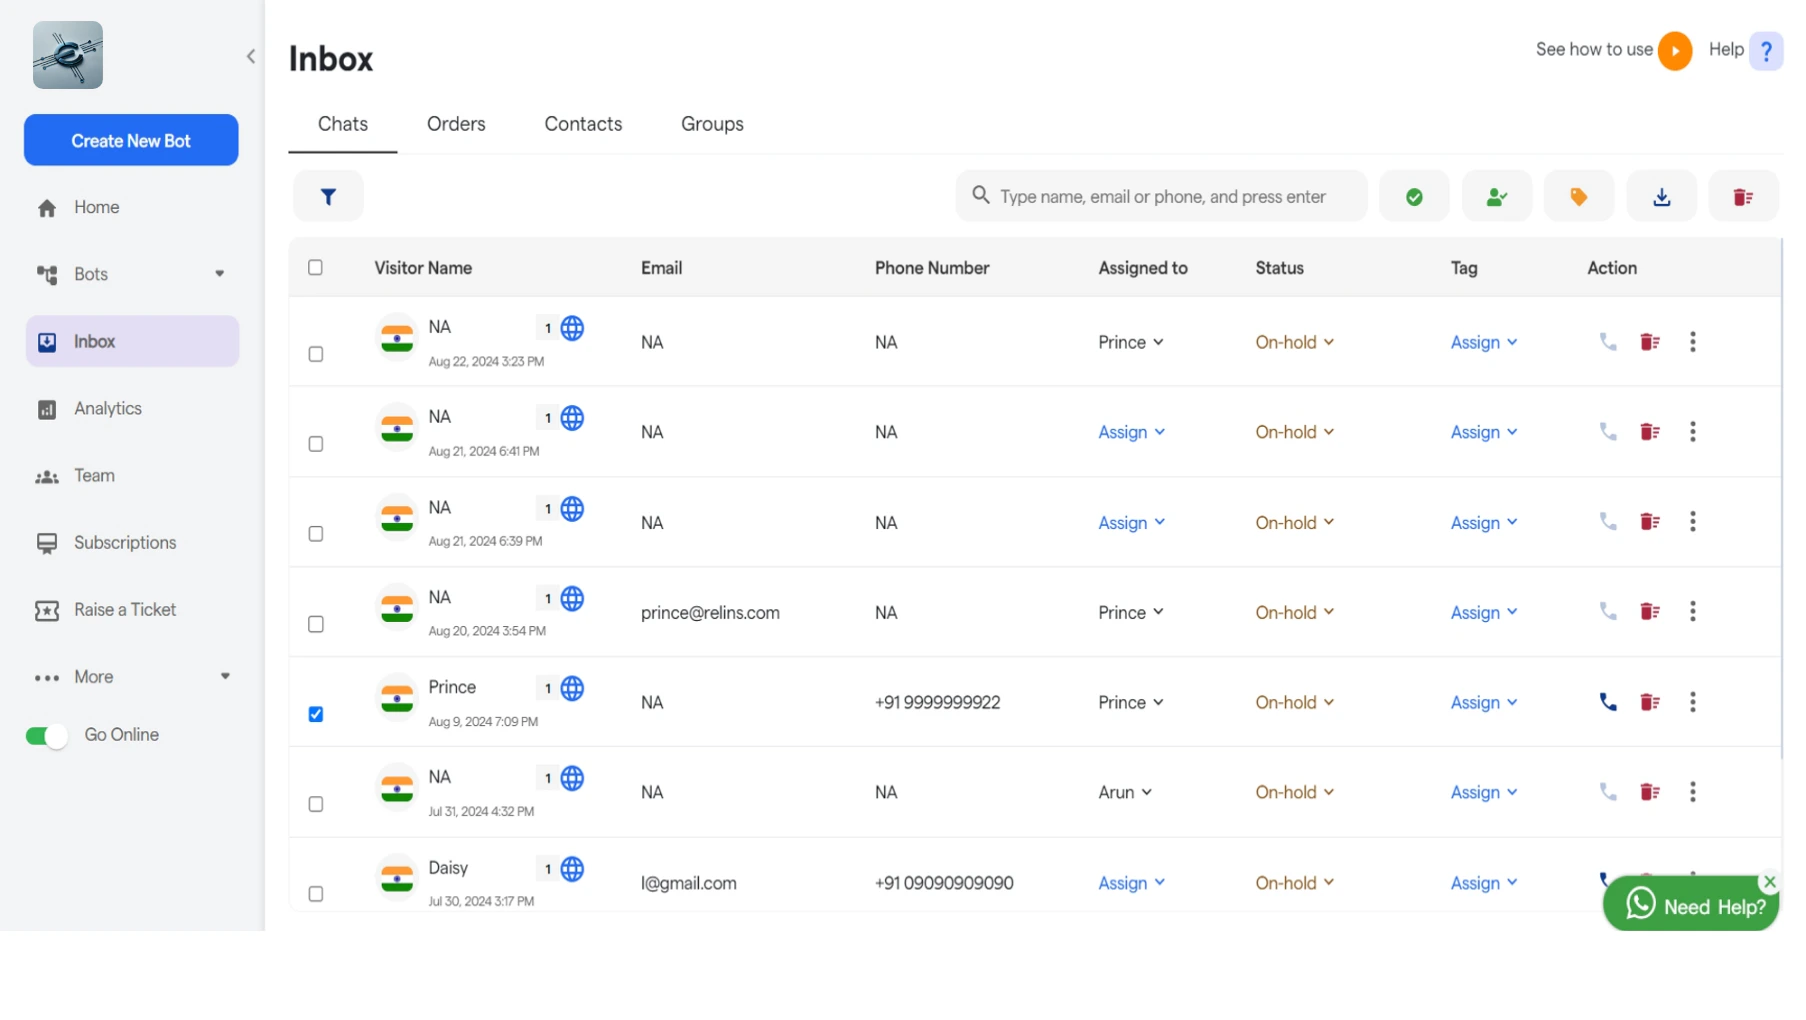Image resolution: width=1806 pixels, height=1020 pixels.
Task: Delete the Jul 31, 2024 4:32 PM chat
Action: click(x=1650, y=792)
